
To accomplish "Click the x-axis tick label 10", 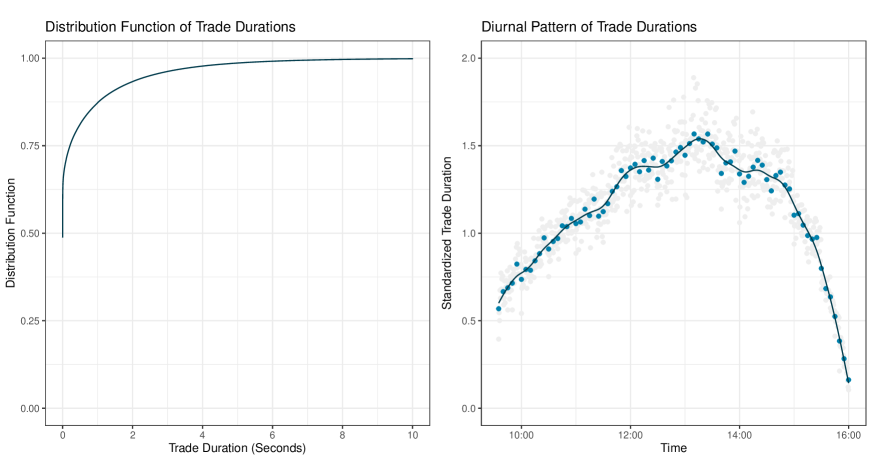I will (x=413, y=435).
